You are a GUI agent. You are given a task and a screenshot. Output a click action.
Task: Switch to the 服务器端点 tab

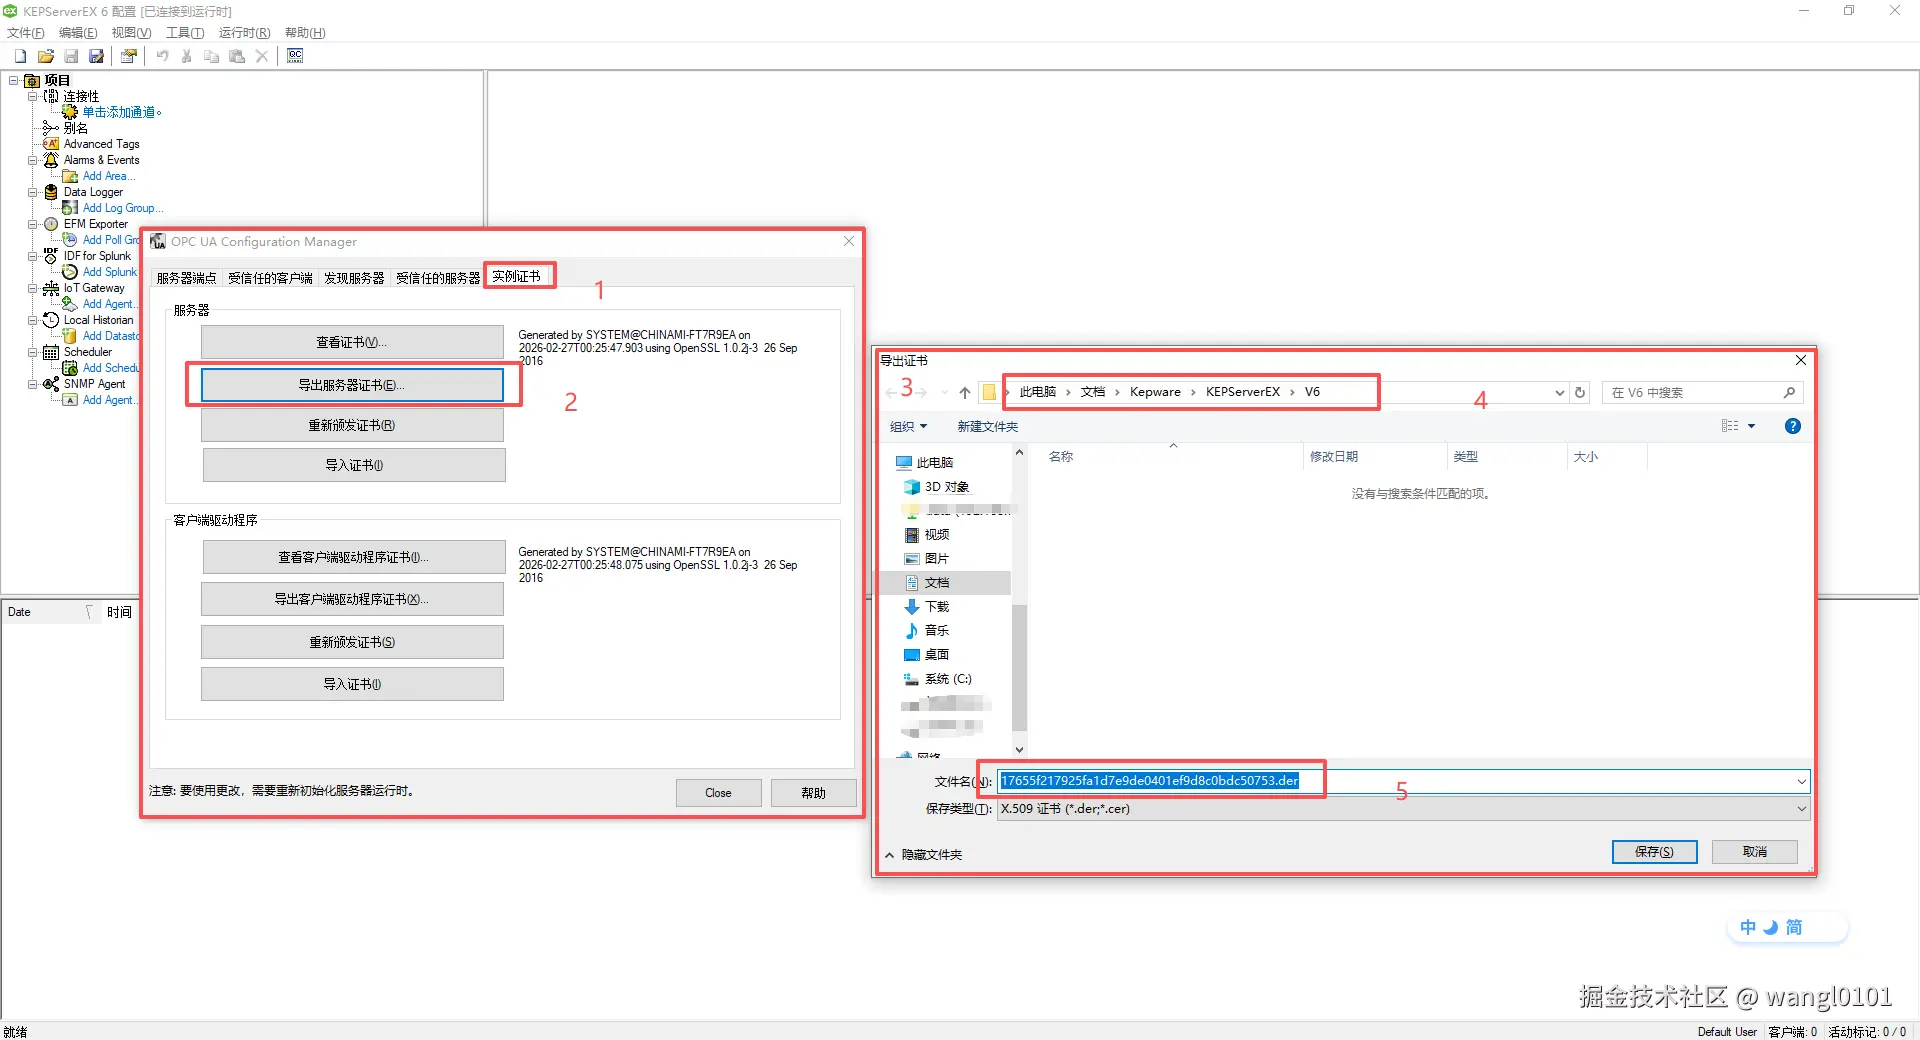click(186, 278)
